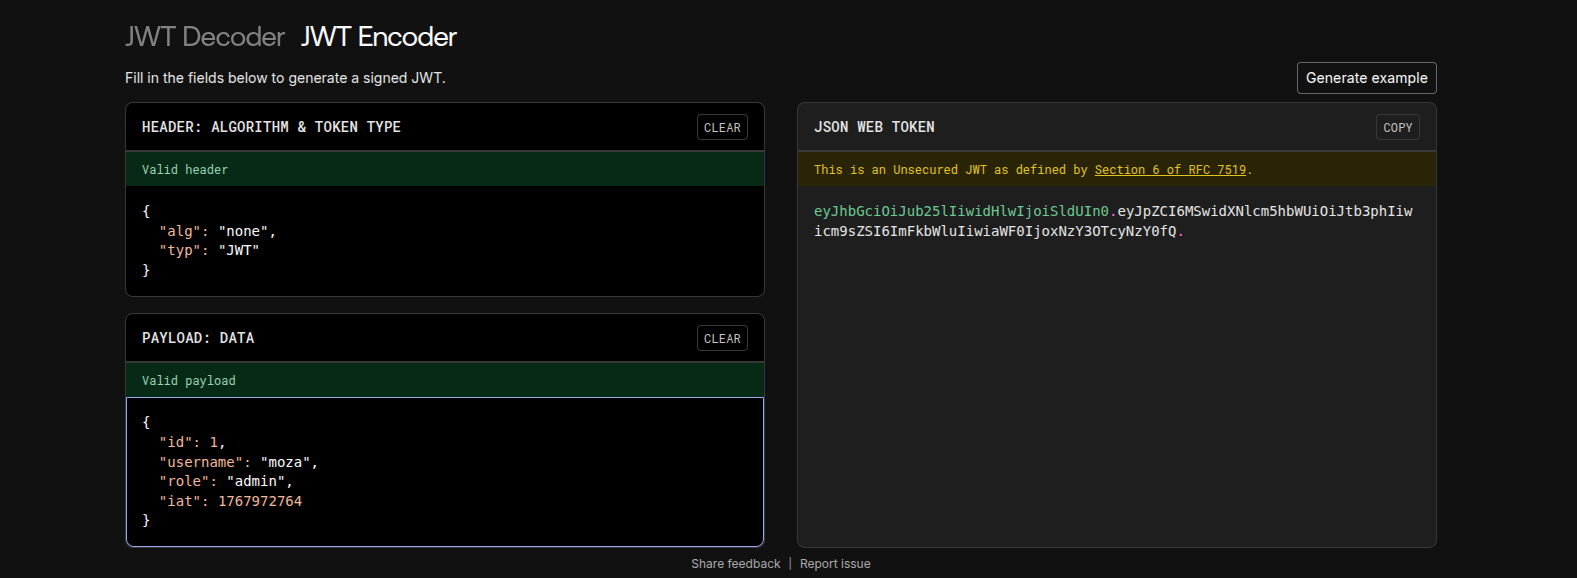Open the Report issue link
The image size is (1577, 578).
[x=835, y=564]
